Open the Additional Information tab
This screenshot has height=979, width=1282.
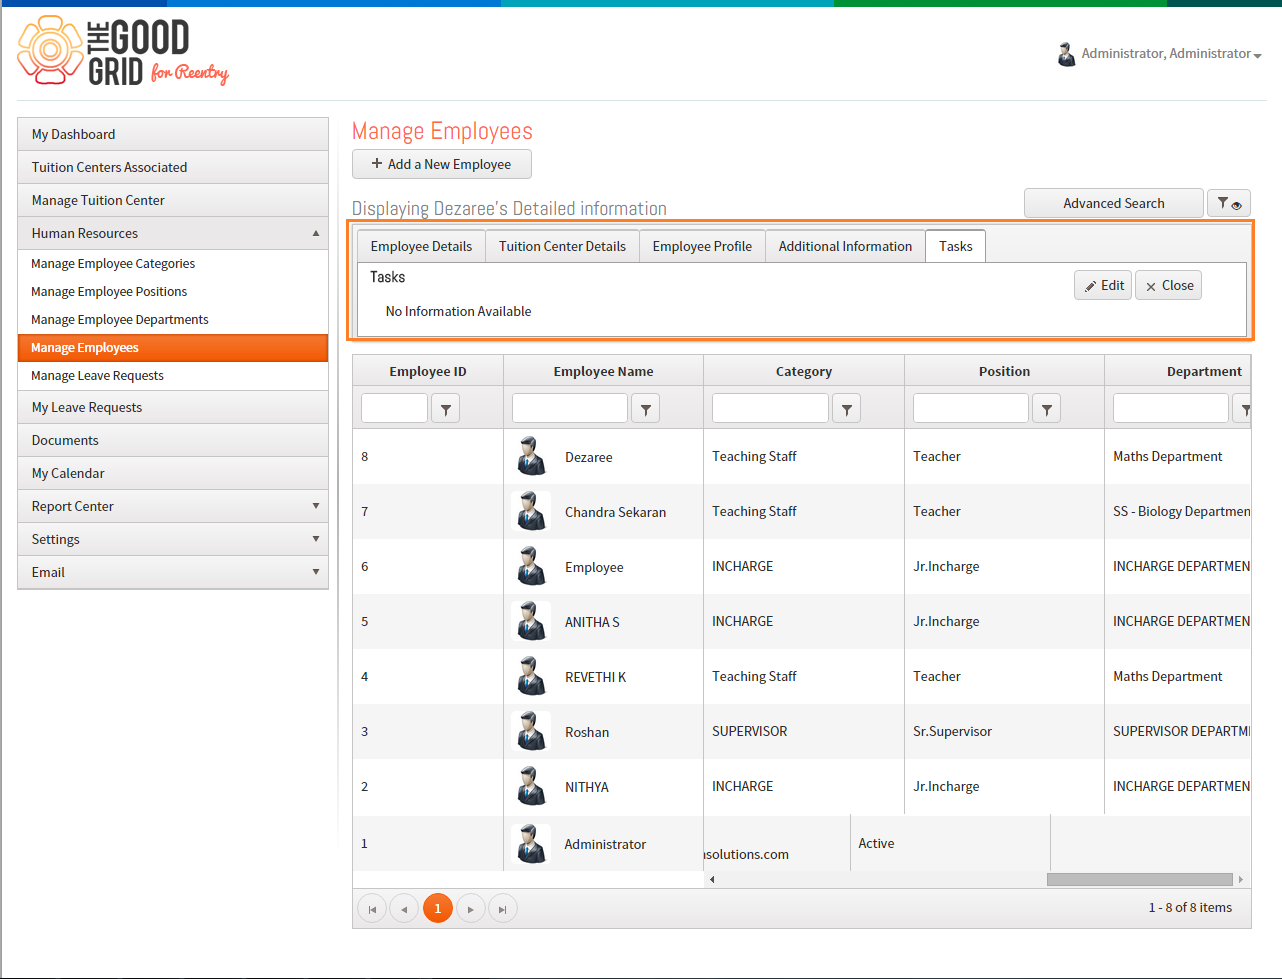click(845, 246)
